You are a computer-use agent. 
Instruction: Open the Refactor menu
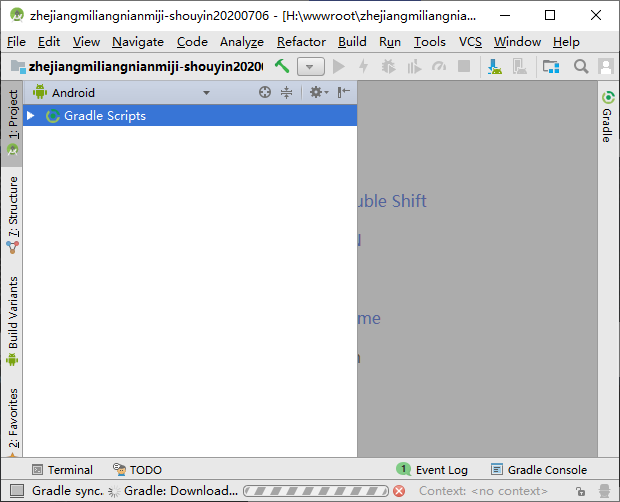coord(301,42)
